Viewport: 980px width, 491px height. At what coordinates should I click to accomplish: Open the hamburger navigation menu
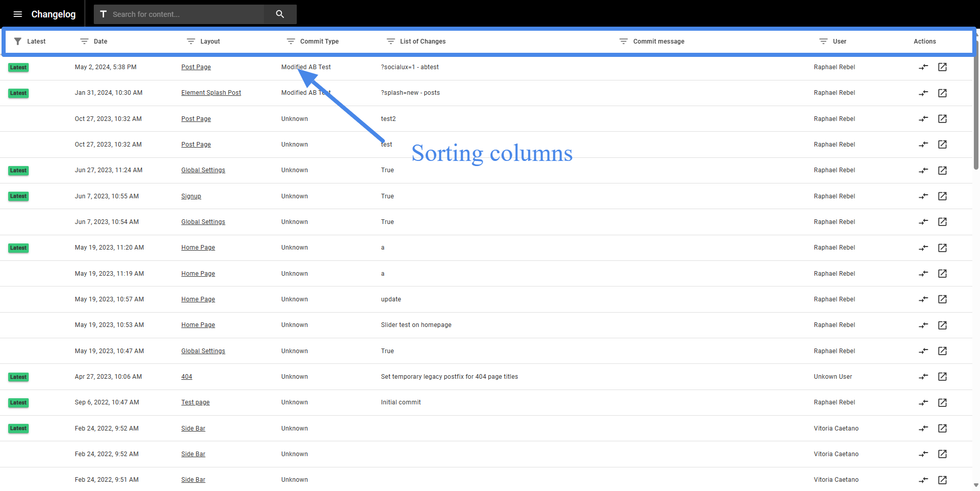pos(17,14)
